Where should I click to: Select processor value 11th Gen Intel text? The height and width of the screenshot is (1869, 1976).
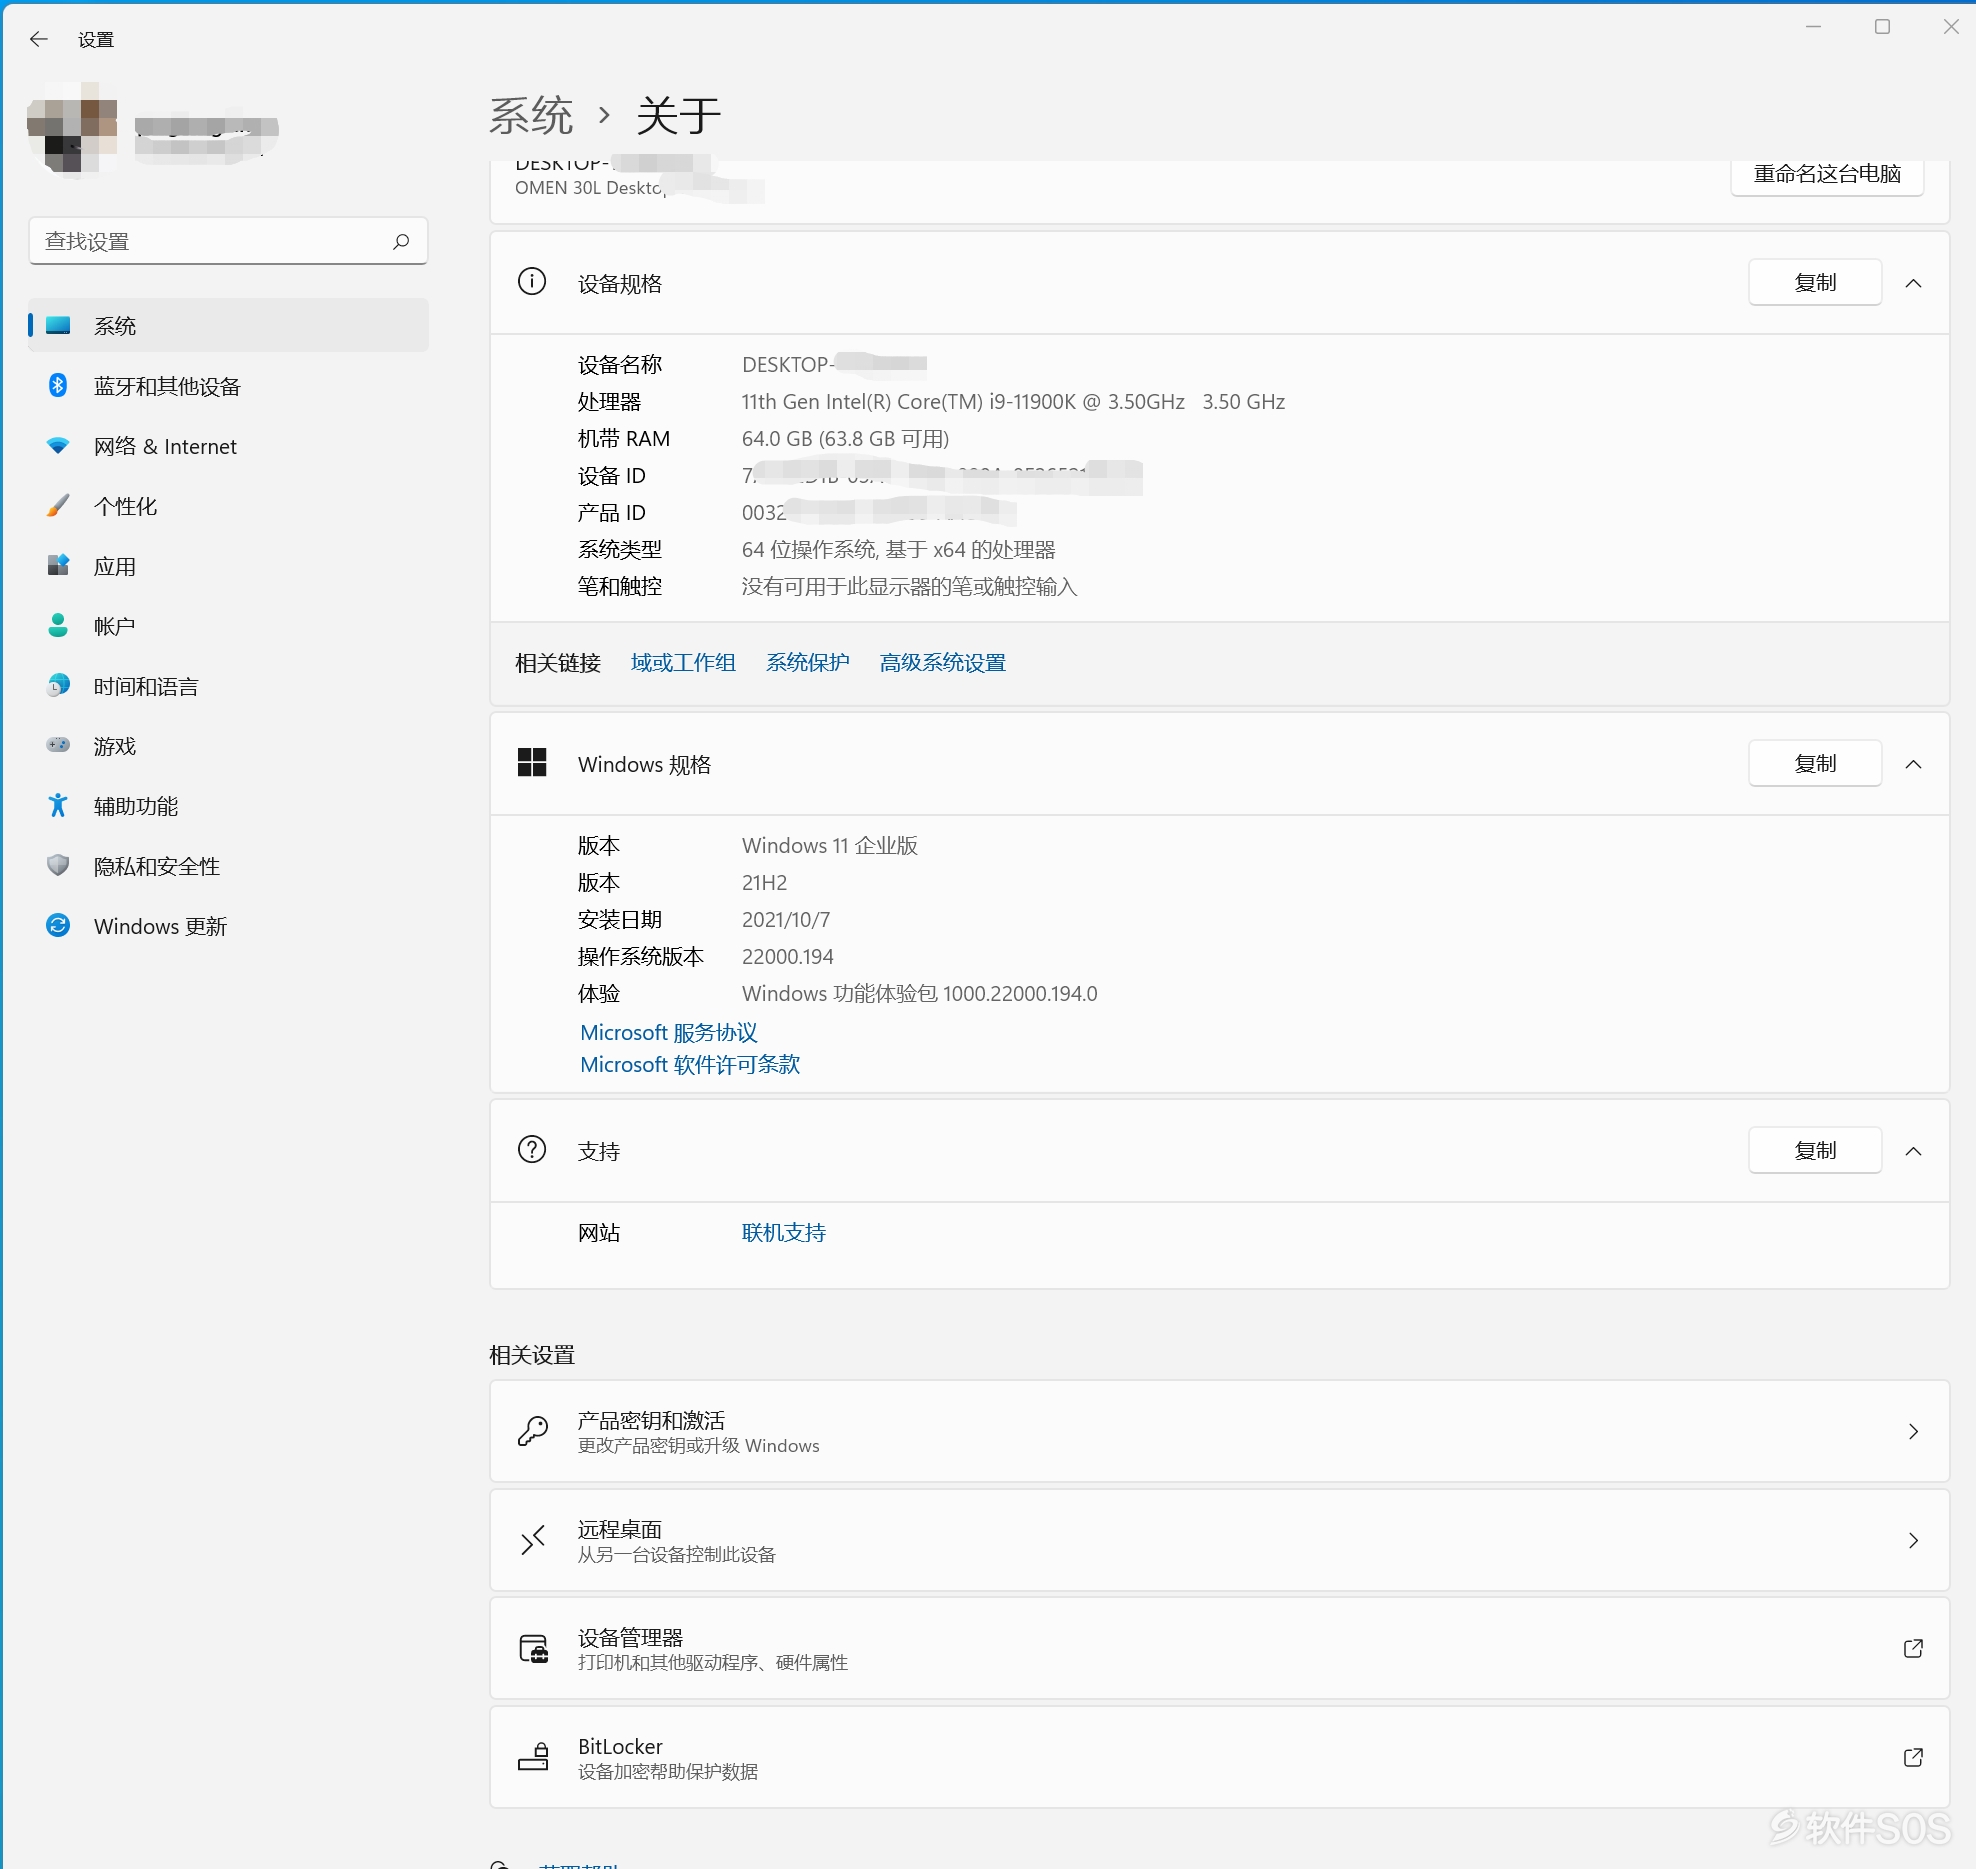[x=1013, y=401]
